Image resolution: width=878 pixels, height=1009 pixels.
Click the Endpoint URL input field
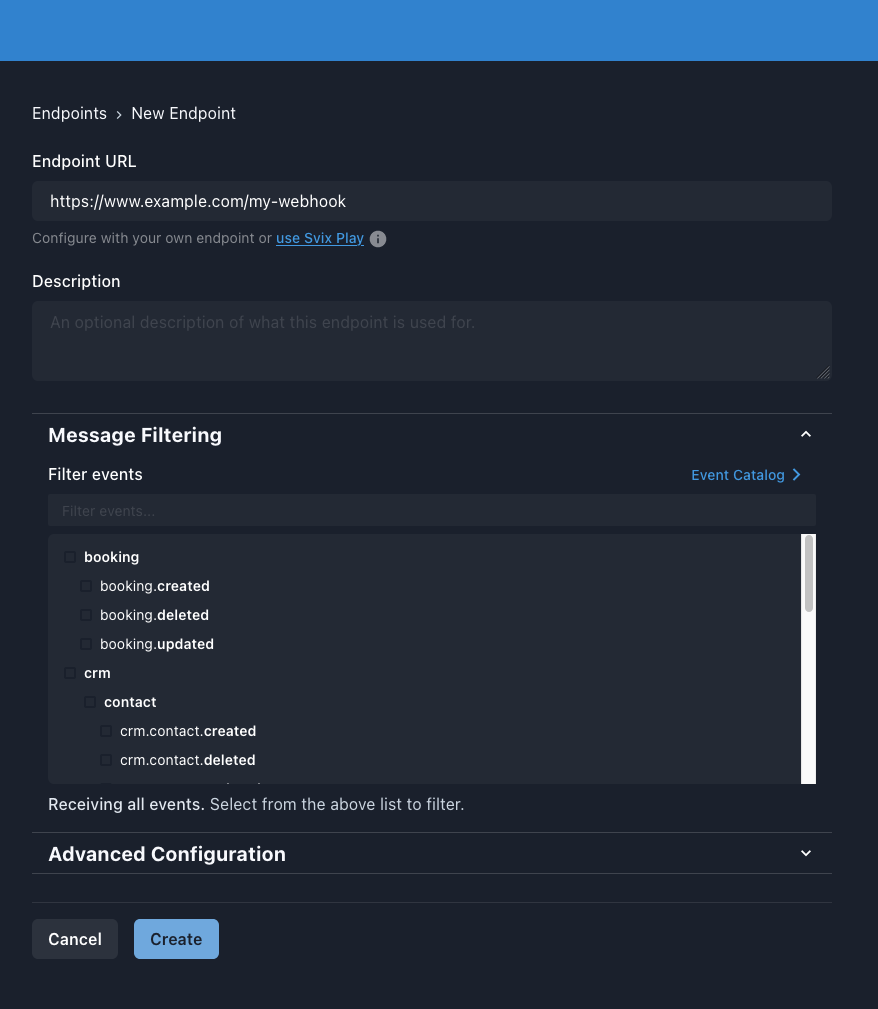(432, 201)
